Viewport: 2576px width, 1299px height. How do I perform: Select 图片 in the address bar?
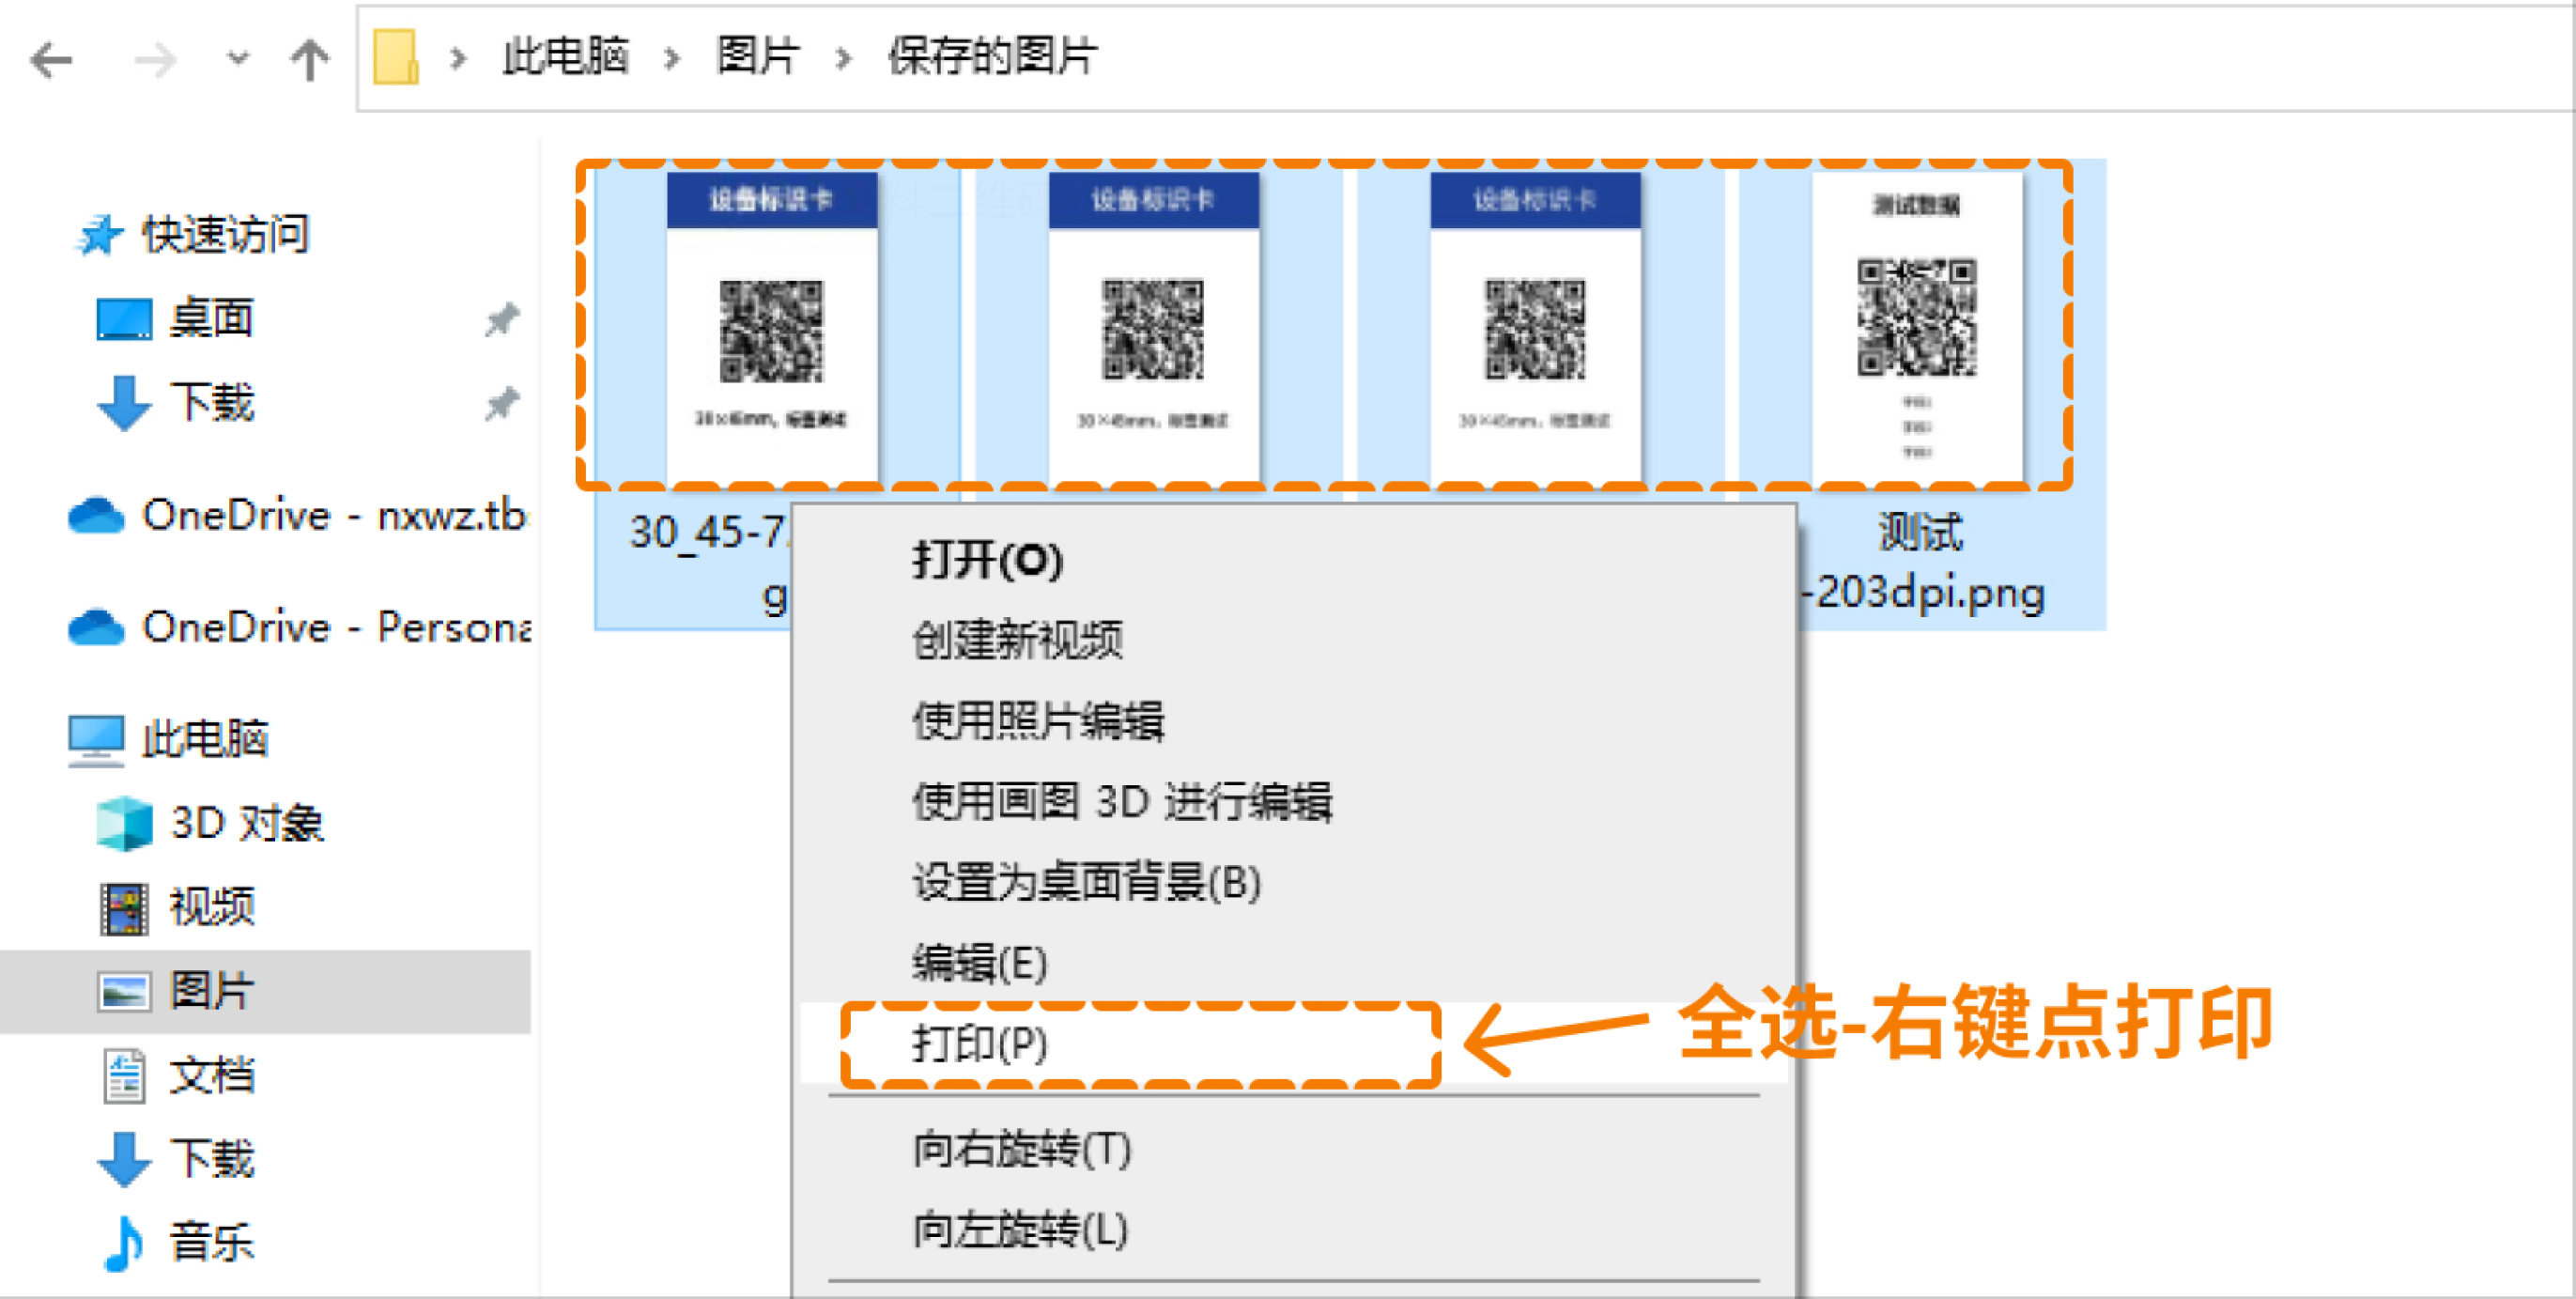pyautogui.click(x=758, y=56)
